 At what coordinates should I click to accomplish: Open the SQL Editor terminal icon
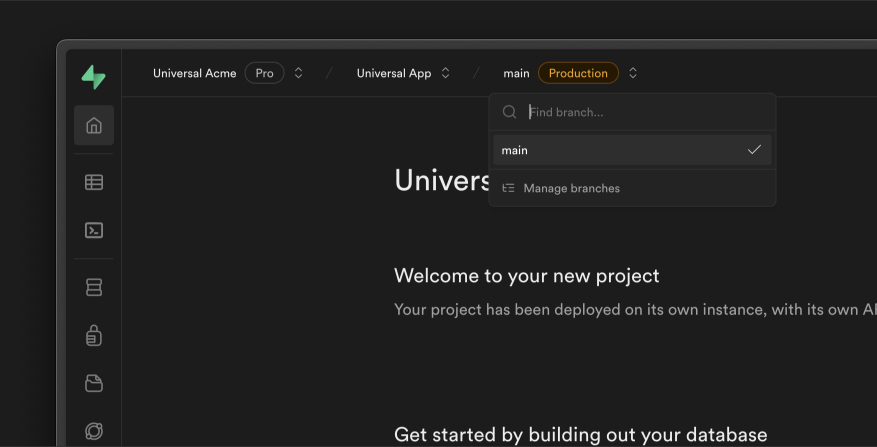coord(94,230)
